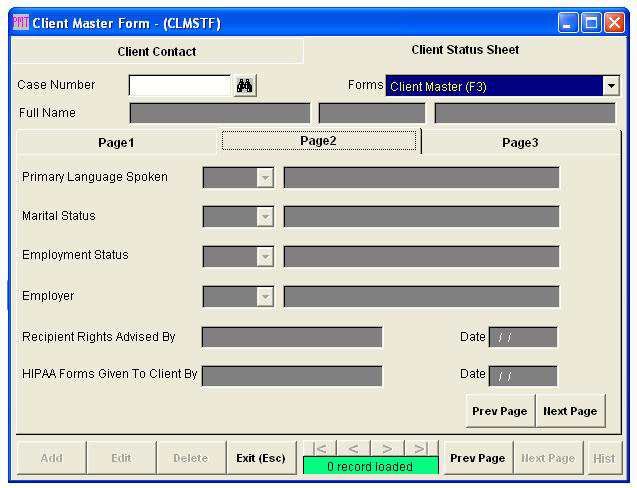This screenshot has height=488, width=637.
Task: Expand the Employer dropdown
Action: [265, 297]
